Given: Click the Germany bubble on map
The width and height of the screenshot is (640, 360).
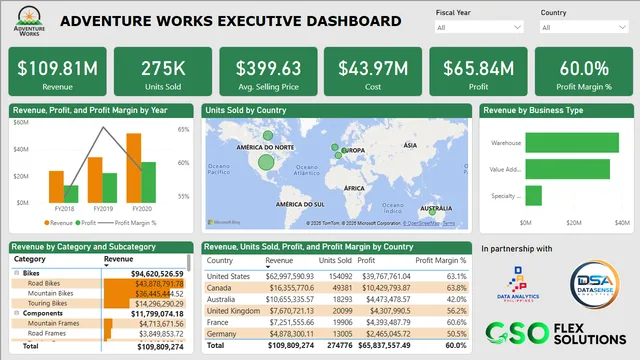Looking at the screenshot, I should (344, 151).
